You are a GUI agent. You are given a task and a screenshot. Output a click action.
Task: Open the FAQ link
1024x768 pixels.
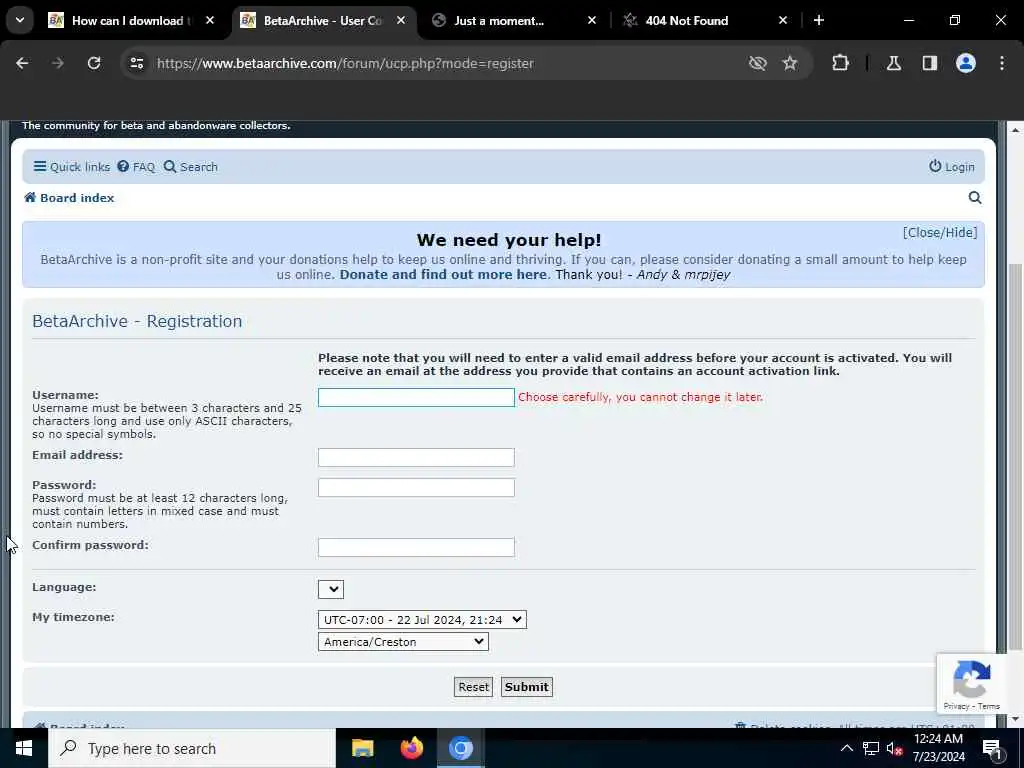point(136,167)
